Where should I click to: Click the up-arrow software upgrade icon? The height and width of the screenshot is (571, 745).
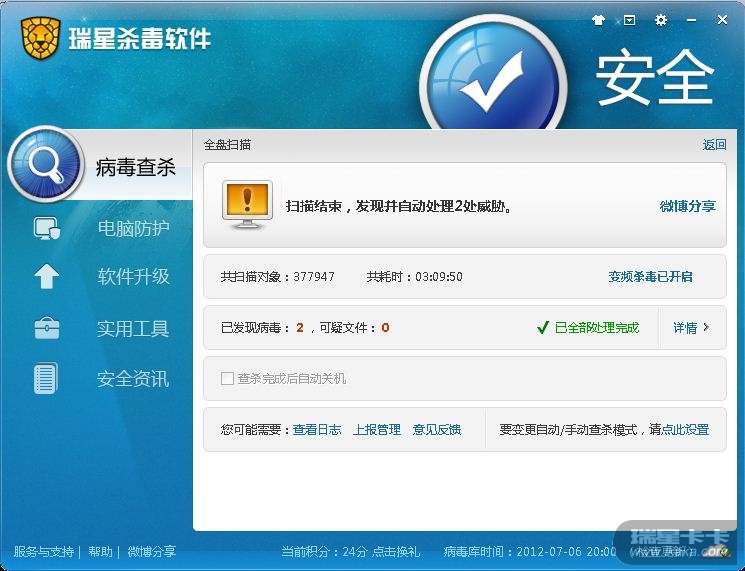(47, 276)
